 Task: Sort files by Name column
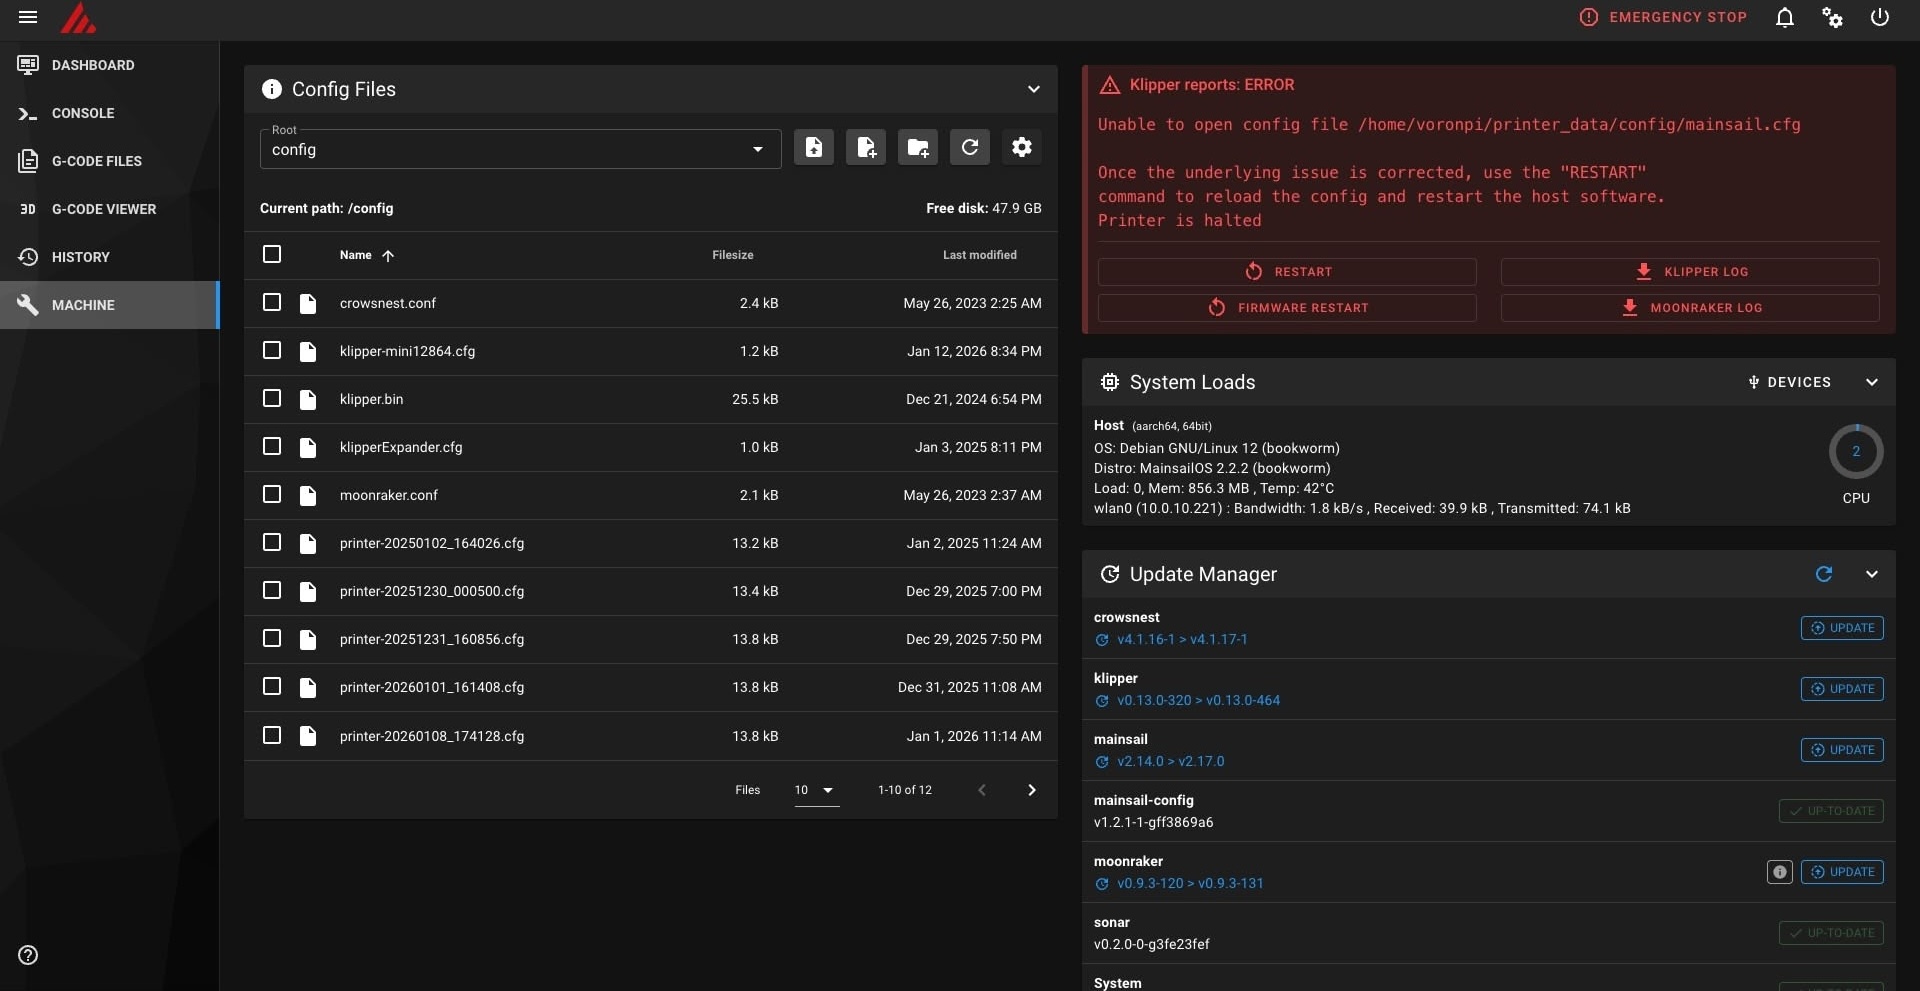coord(366,255)
